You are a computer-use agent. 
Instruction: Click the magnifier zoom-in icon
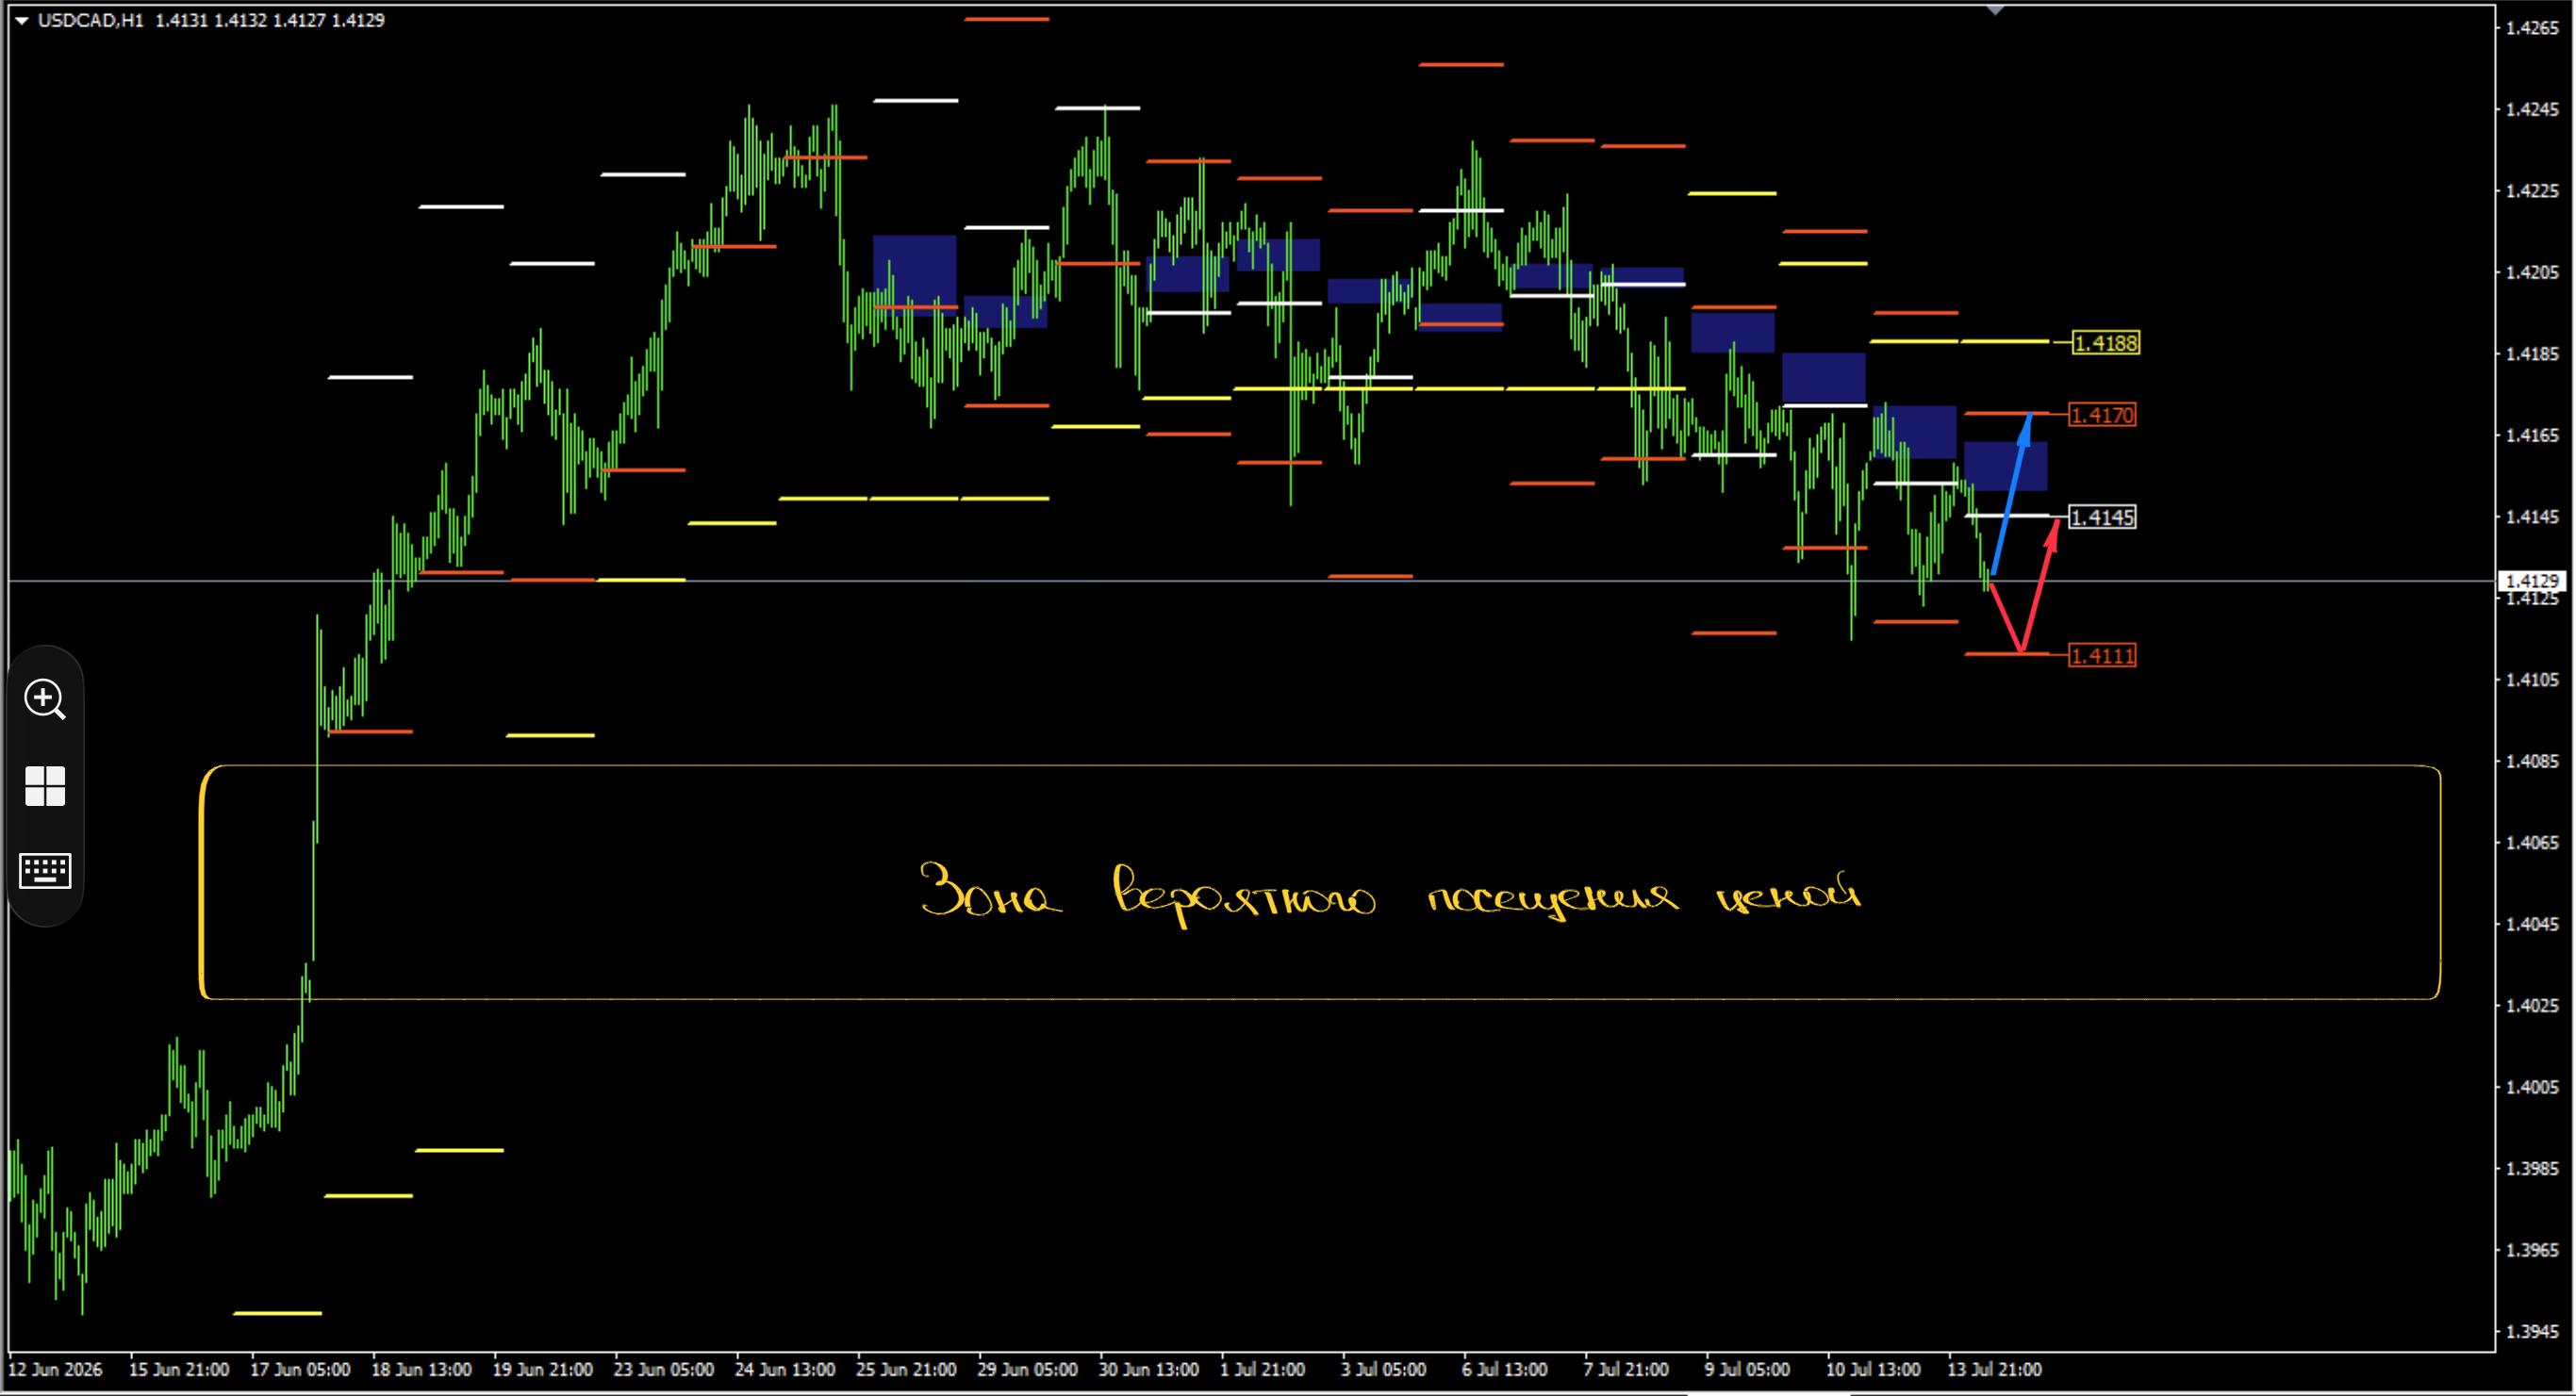pyautogui.click(x=45, y=699)
